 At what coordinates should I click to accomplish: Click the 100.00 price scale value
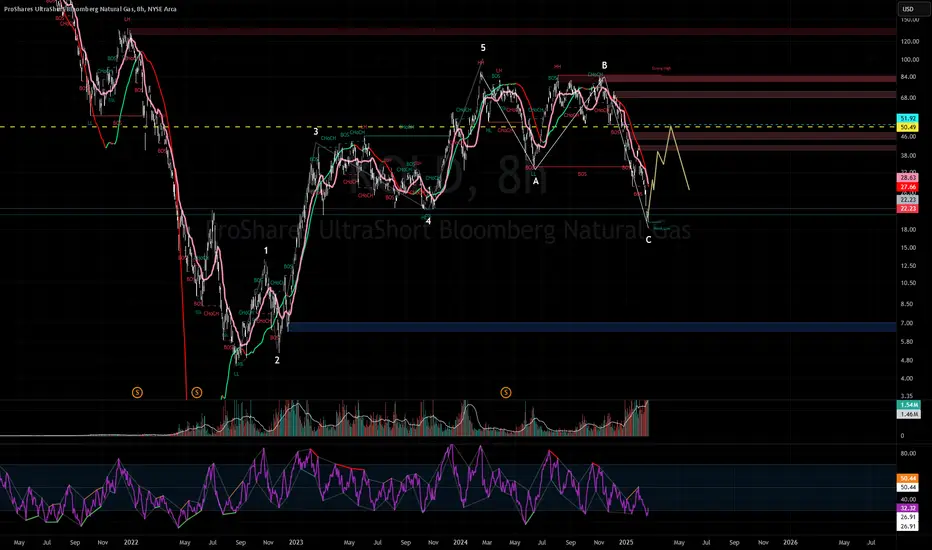pos(909,60)
